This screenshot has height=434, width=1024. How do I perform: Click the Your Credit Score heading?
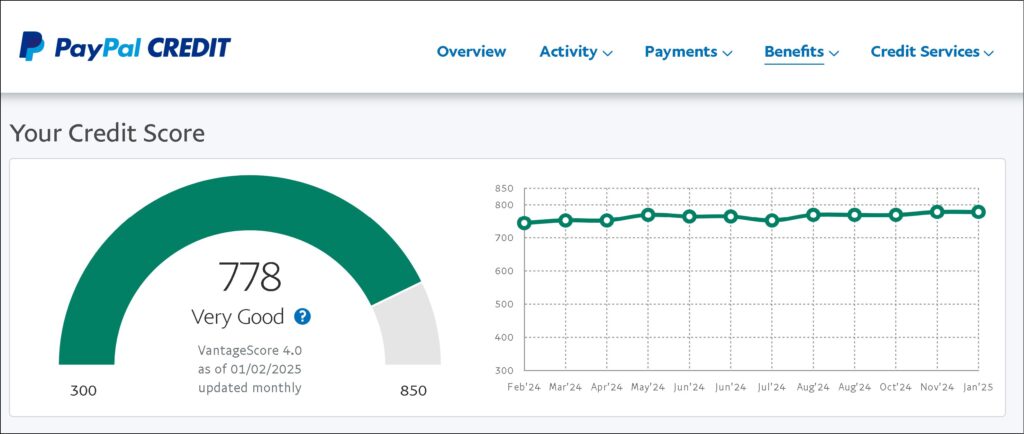tap(107, 132)
